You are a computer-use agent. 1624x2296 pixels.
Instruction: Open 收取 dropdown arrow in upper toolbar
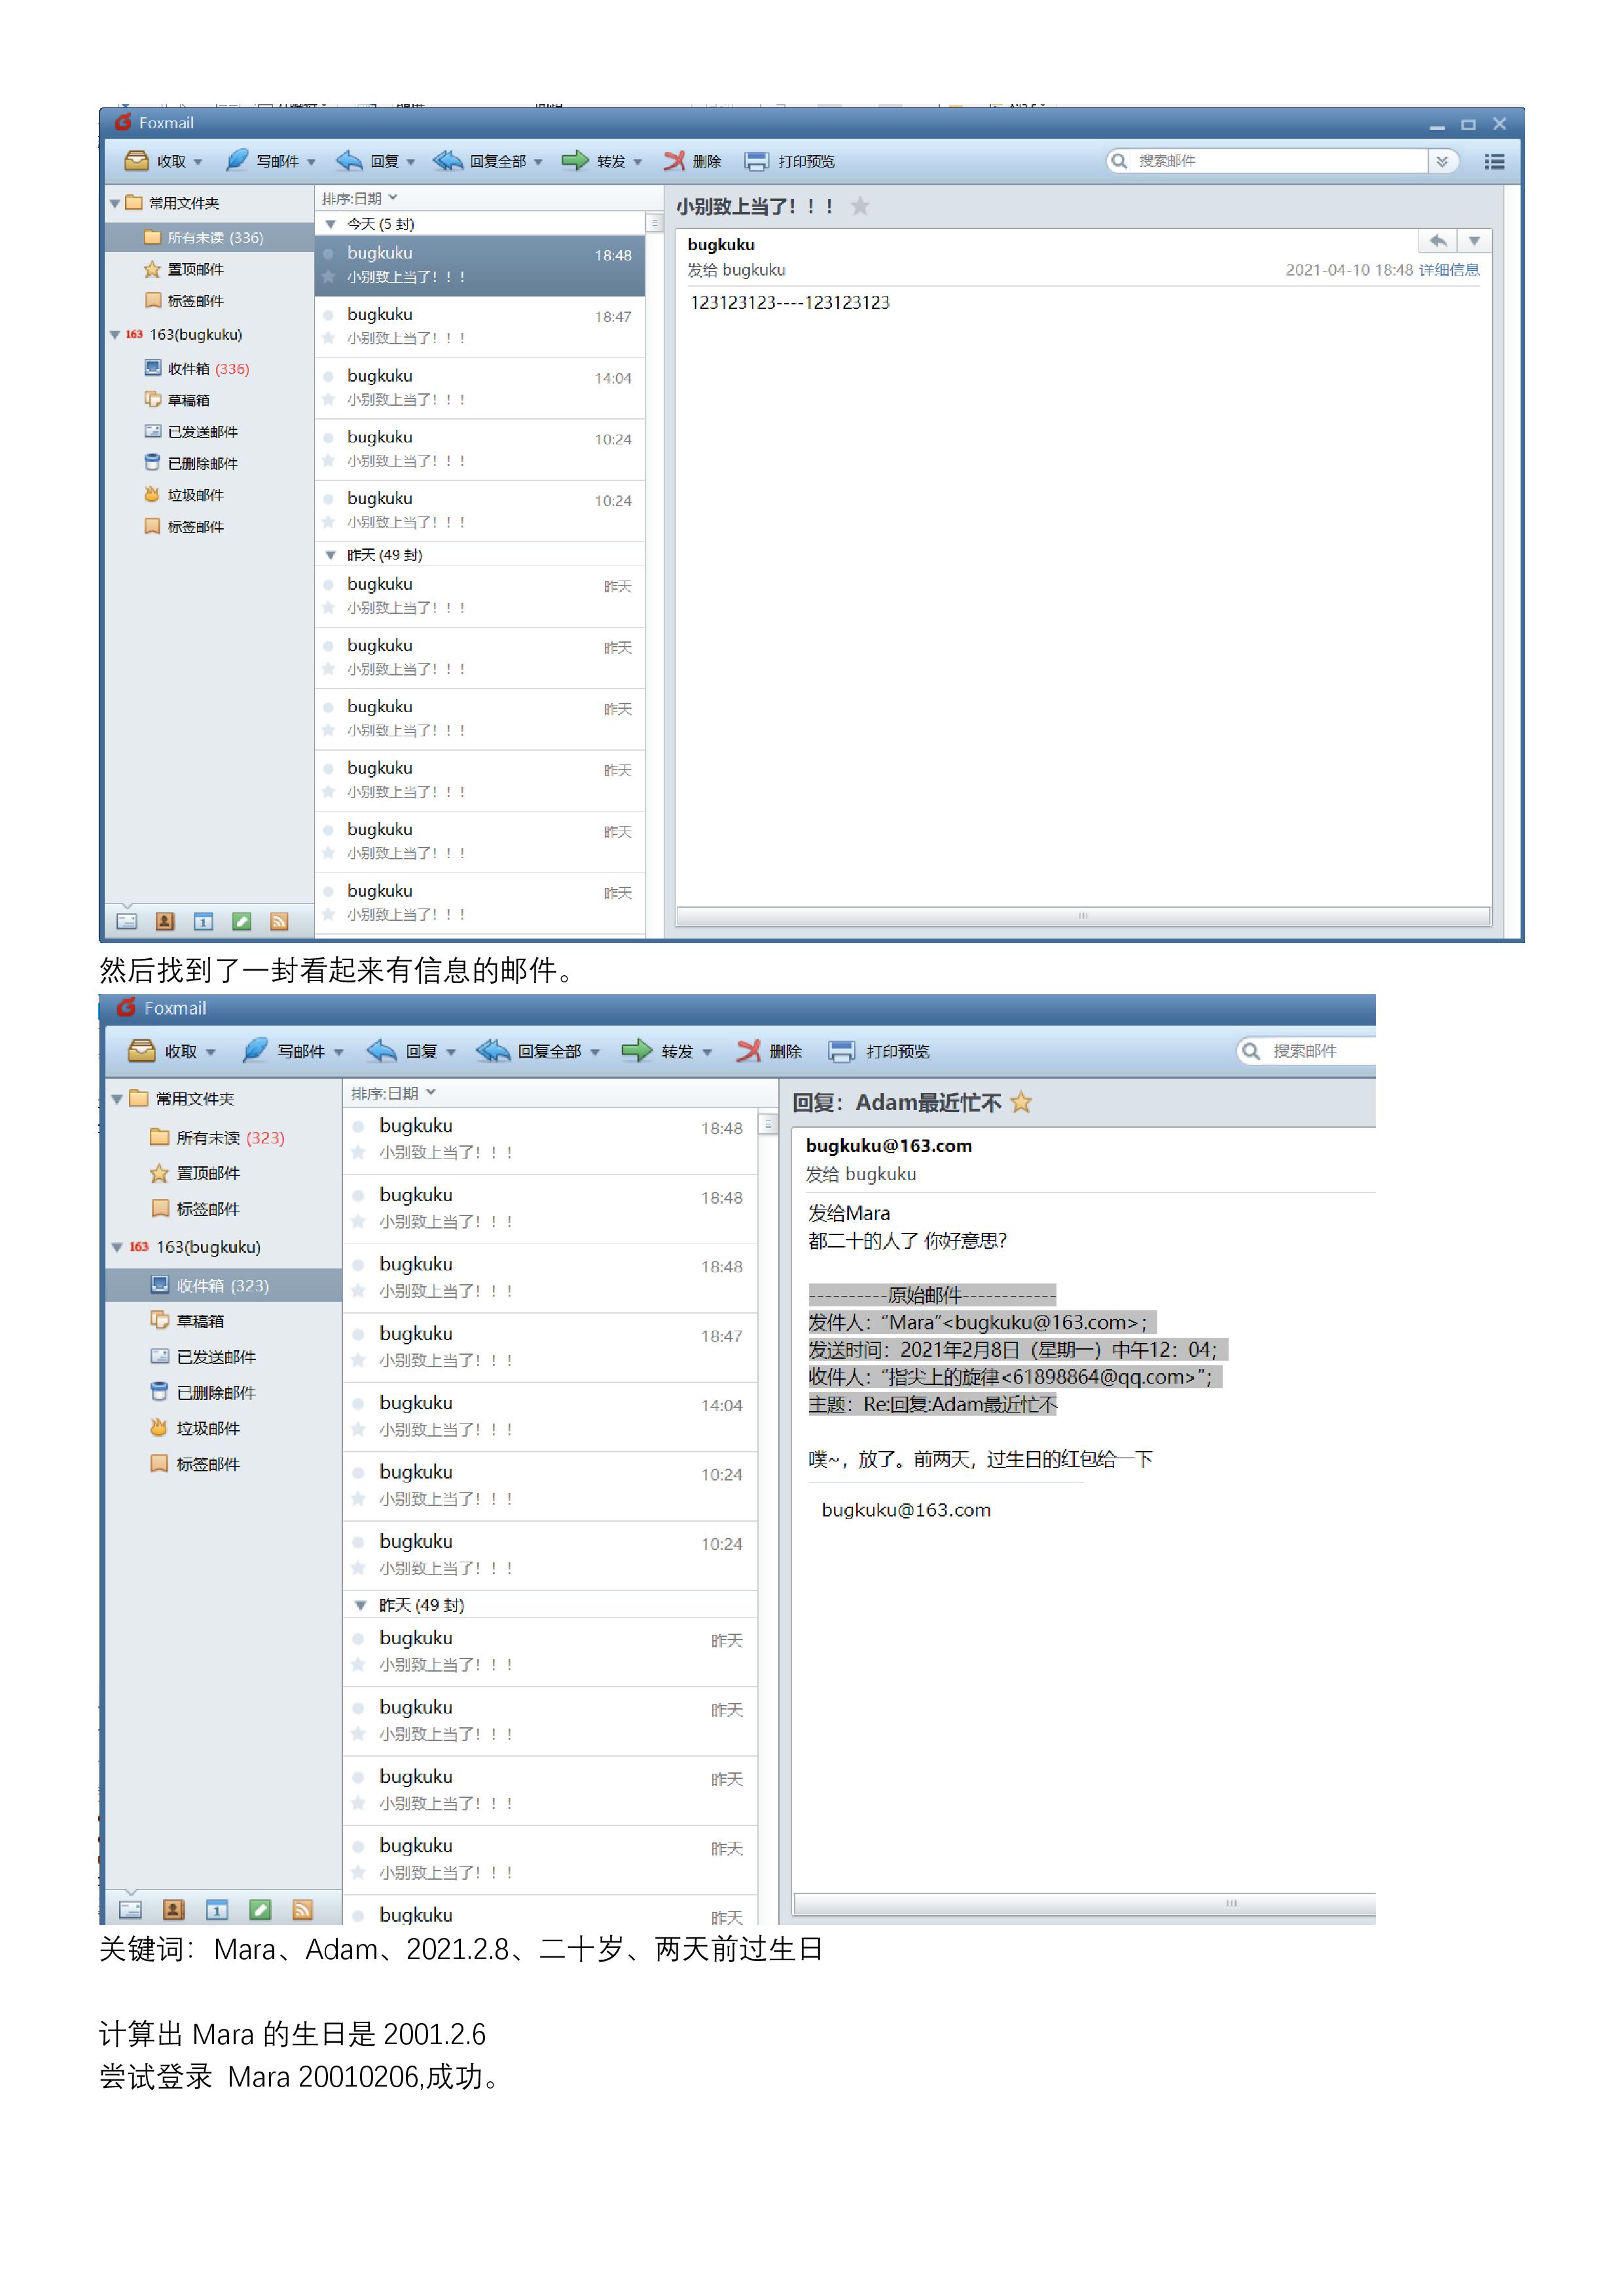point(198,162)
